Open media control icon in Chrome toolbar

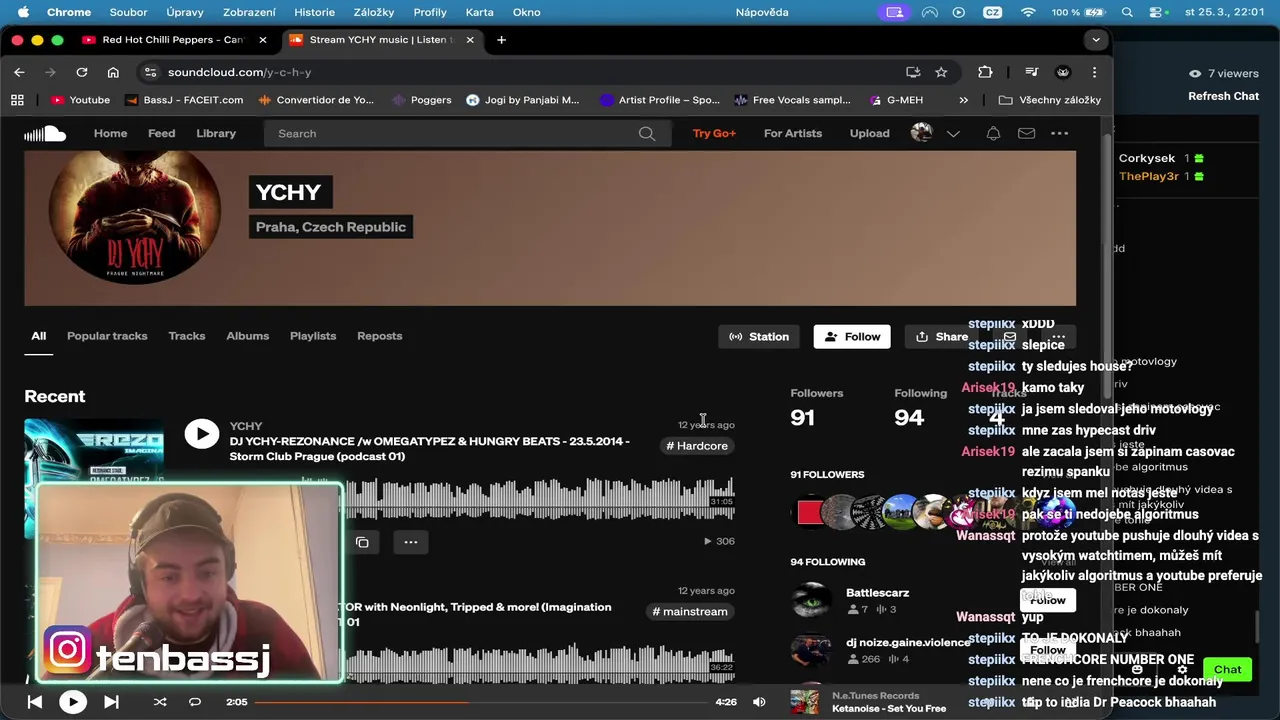[1032, 72]
